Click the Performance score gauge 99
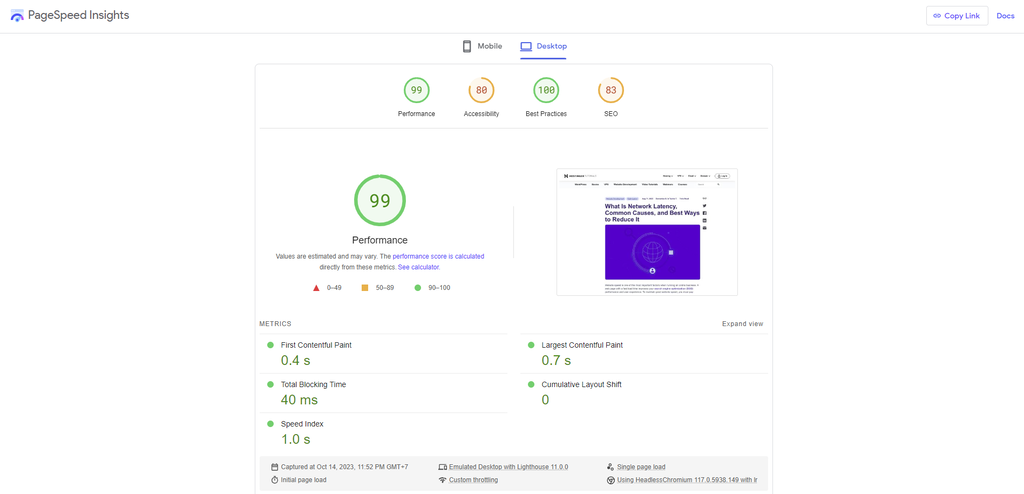Viewport: 1024px width, 494px height. click(x=416, y=91)
